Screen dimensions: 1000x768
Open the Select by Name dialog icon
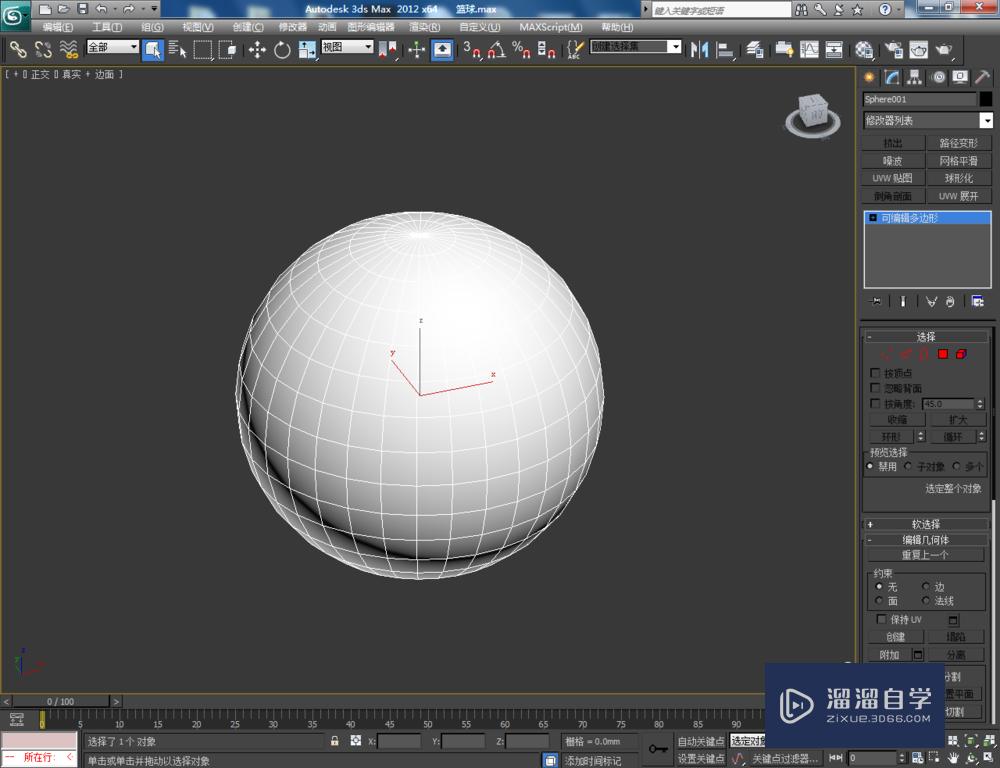click(179, 50)
